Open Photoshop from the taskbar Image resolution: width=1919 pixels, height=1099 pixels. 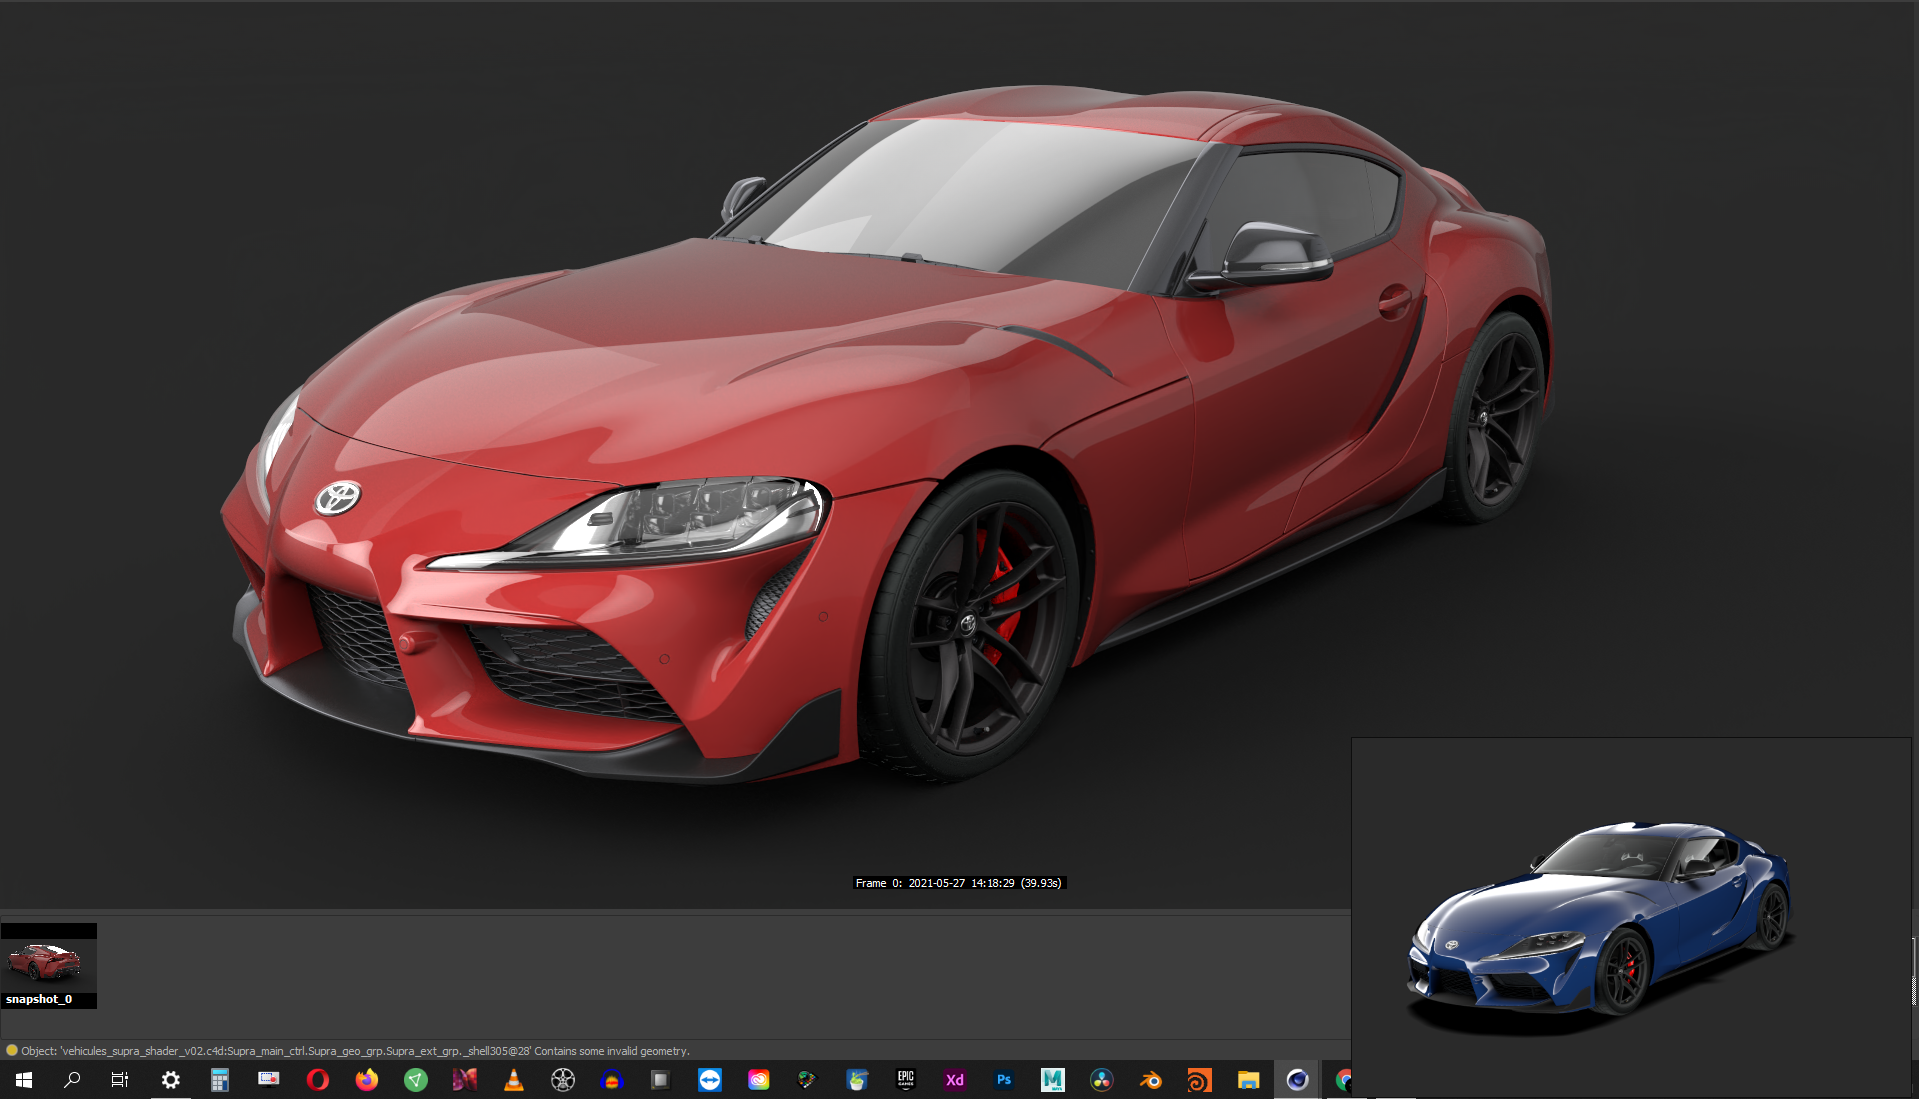[1004, 1080]
